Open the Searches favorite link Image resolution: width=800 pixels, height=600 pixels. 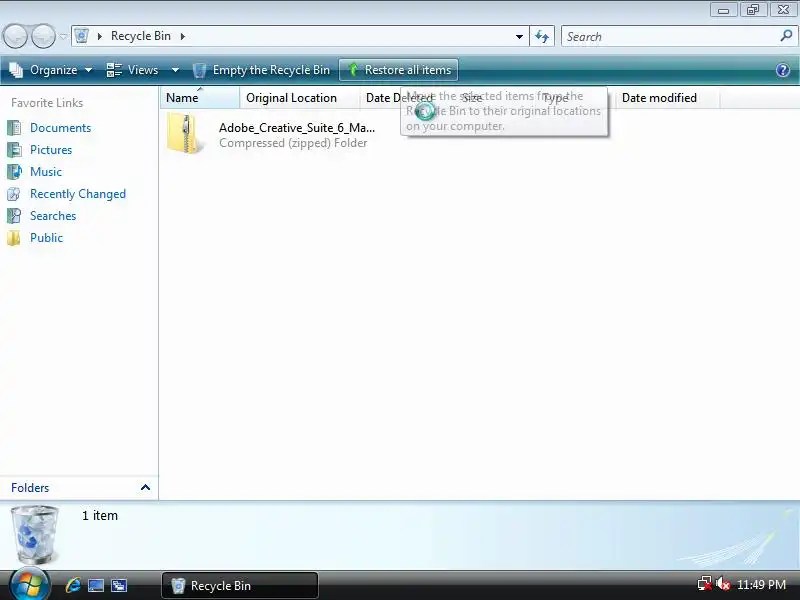[x=53, y=216]
